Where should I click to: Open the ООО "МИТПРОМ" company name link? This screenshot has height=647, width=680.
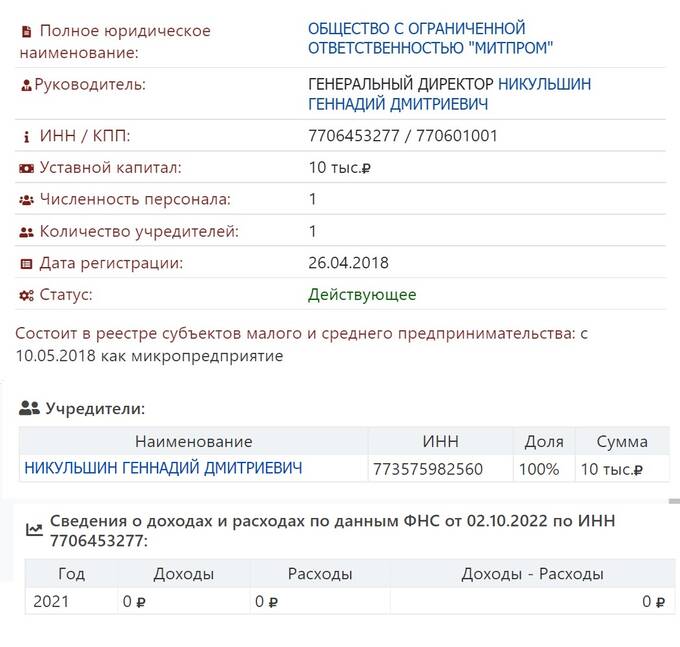(430, 38)
